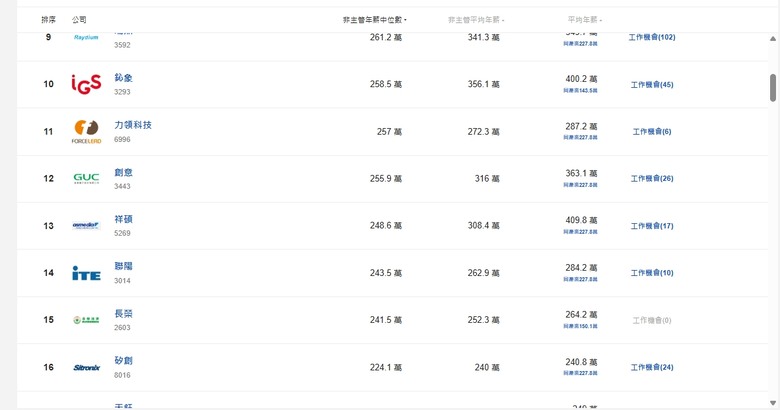Open 工作機會(6) for 力領科技
Image resolution: width=780 pixels, height=410 pixels.
652,132
